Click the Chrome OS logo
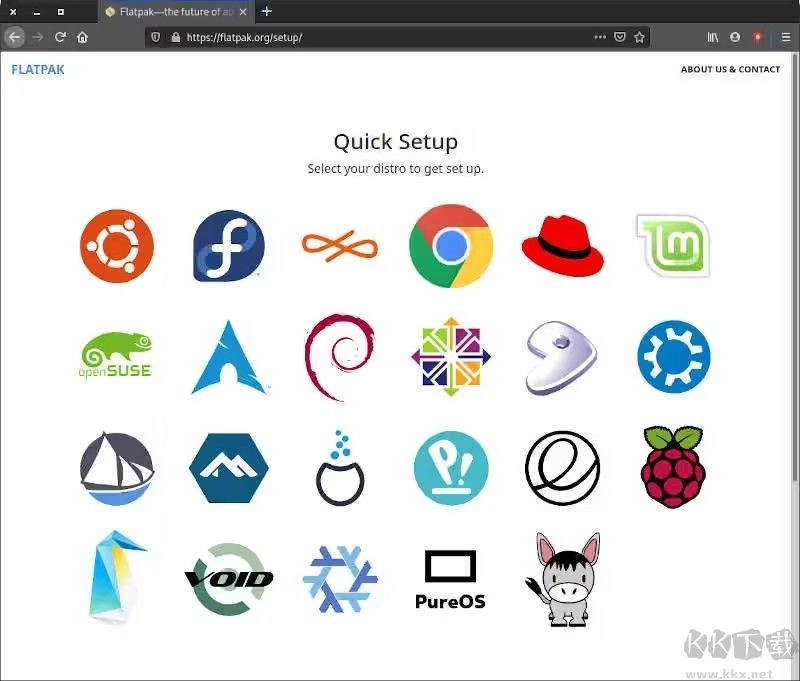Image resolution: width=800 pixels, height=681 pixels. (451, 246)
